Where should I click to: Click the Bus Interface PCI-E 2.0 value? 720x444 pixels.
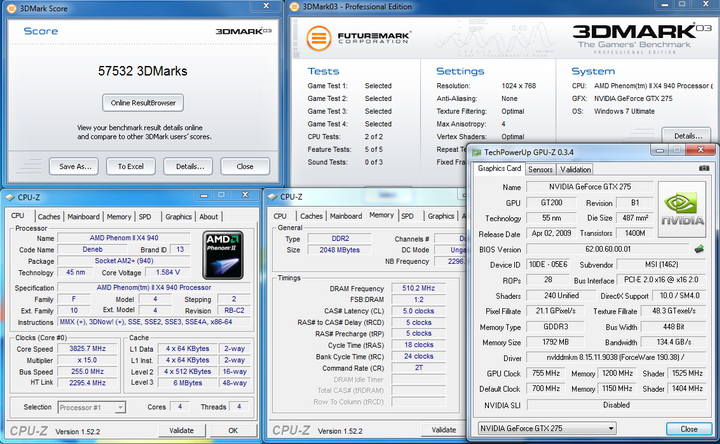click(661, 280)
